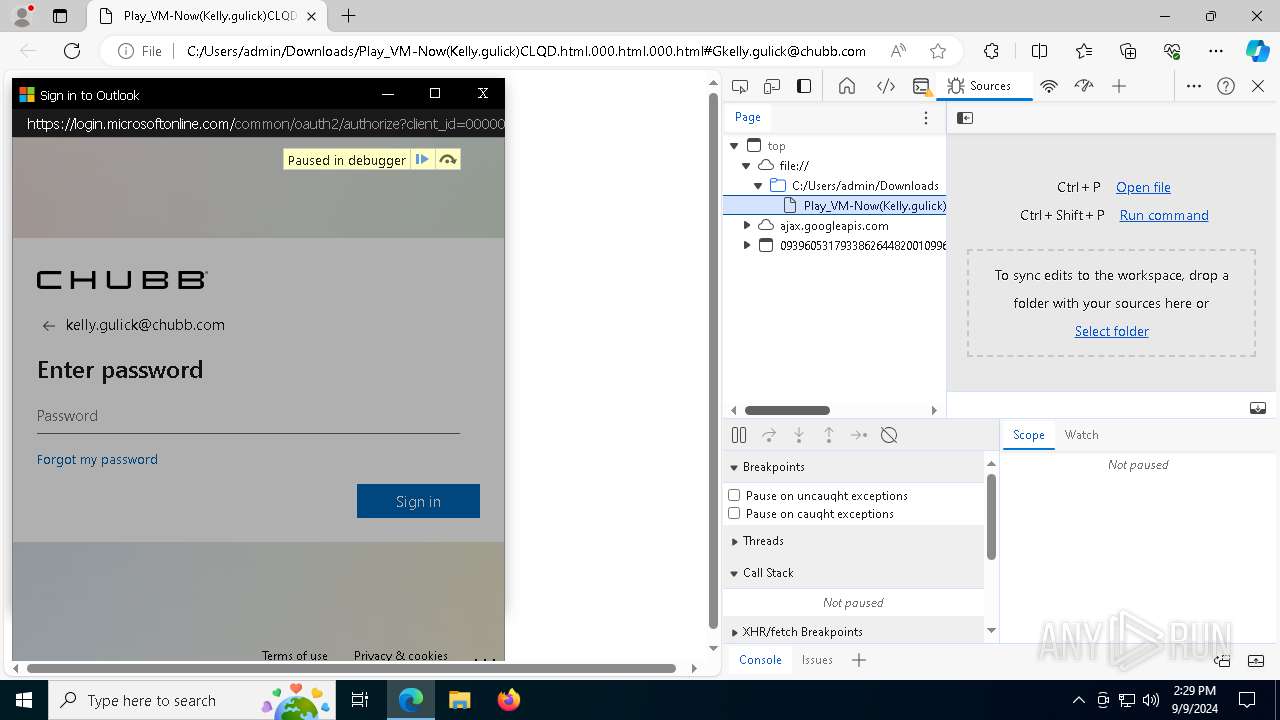1280x720 pixels.
Task: Expand the ajax.googleapis.com node
Action: [746, 226]
